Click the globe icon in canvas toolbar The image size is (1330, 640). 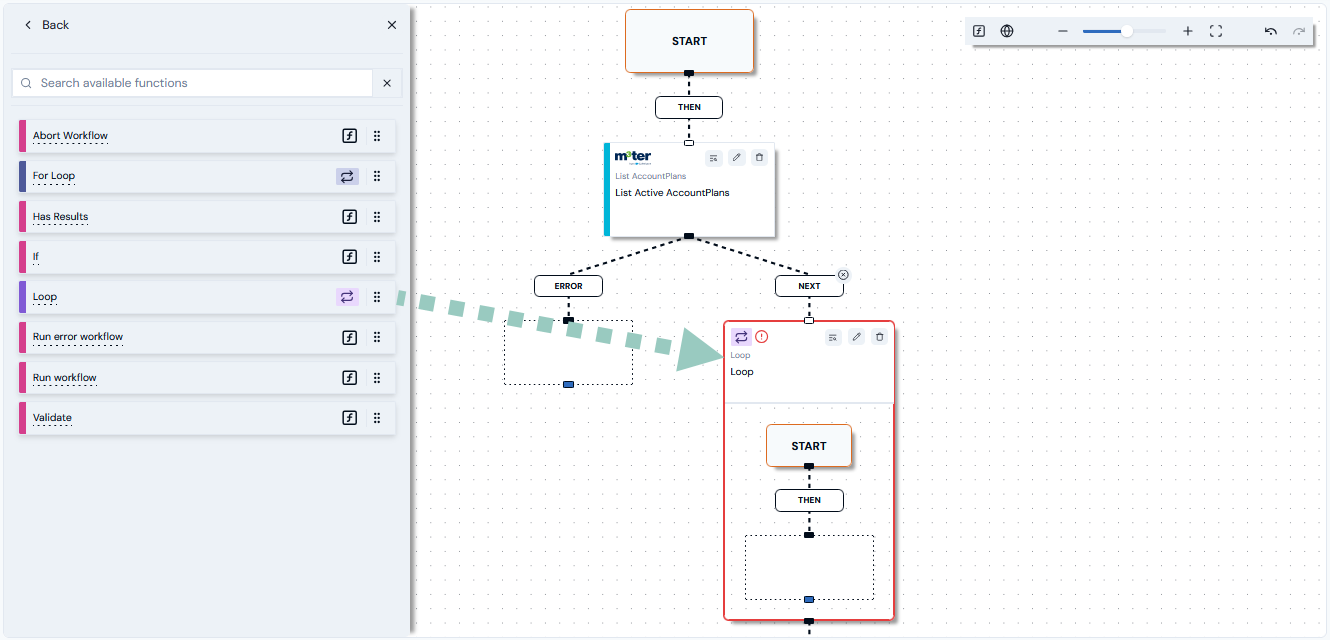(1007, 31)
